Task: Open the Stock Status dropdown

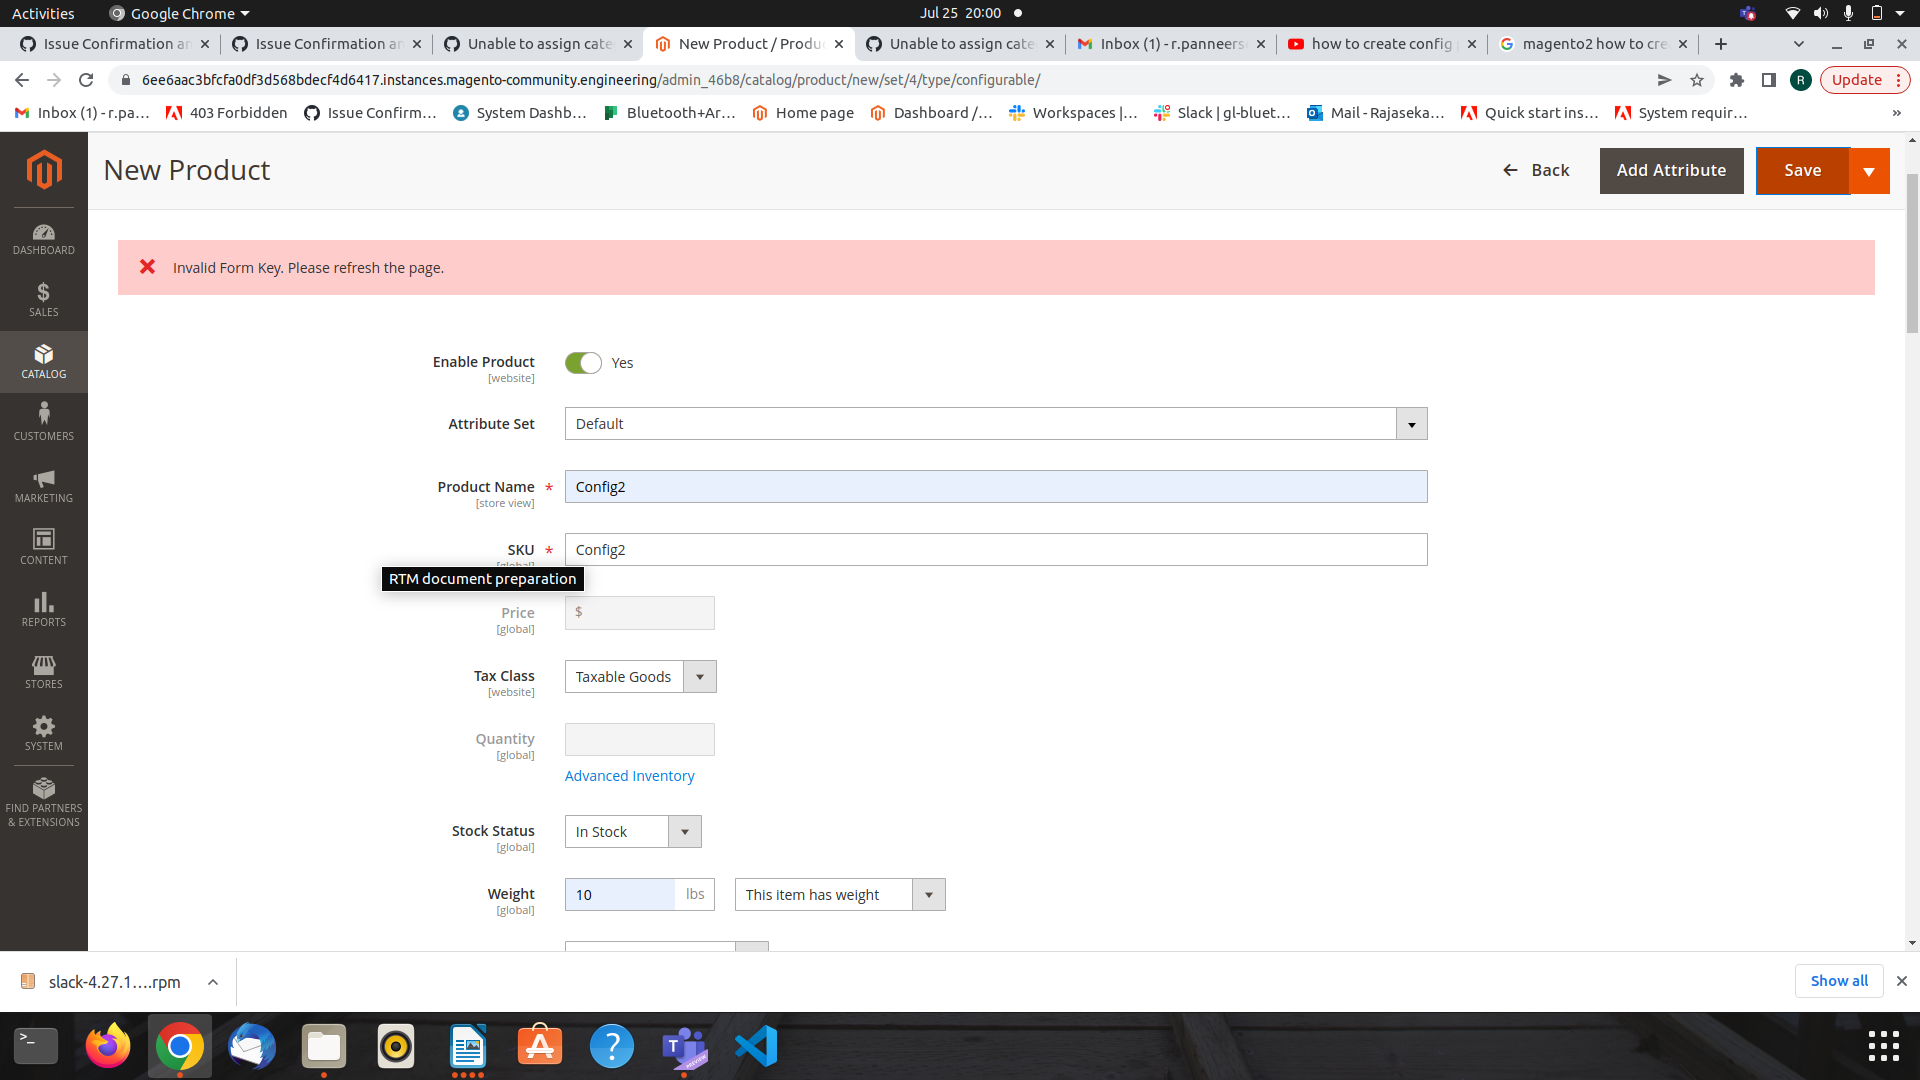Action: point(633,832)
